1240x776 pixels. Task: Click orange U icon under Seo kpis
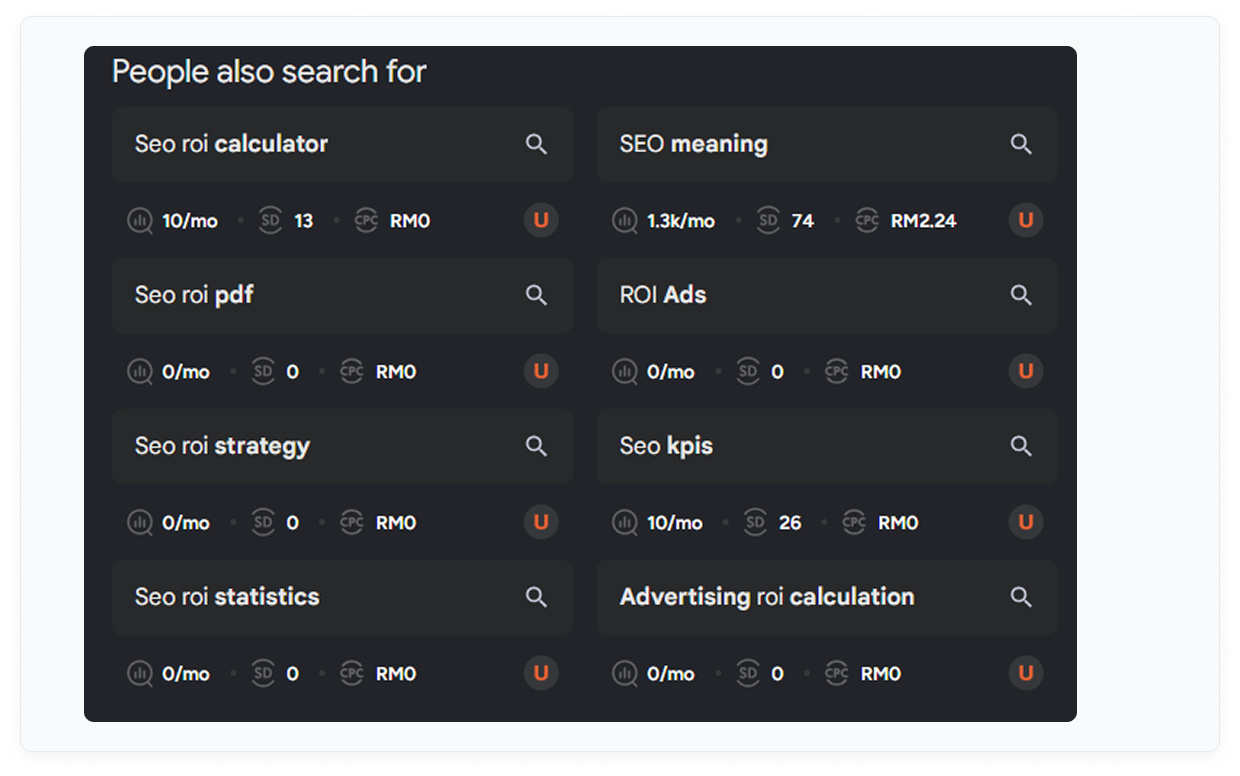click(x=1026, y=522)
